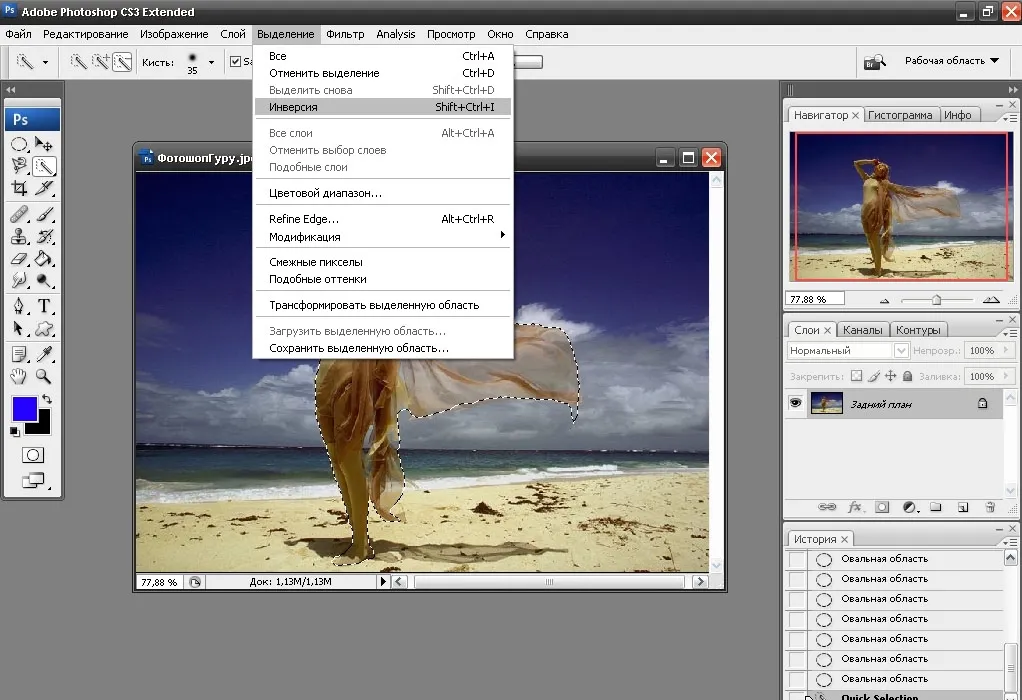
Task: Open the brush size picker dropdown
Action: (x=211, y=63)
